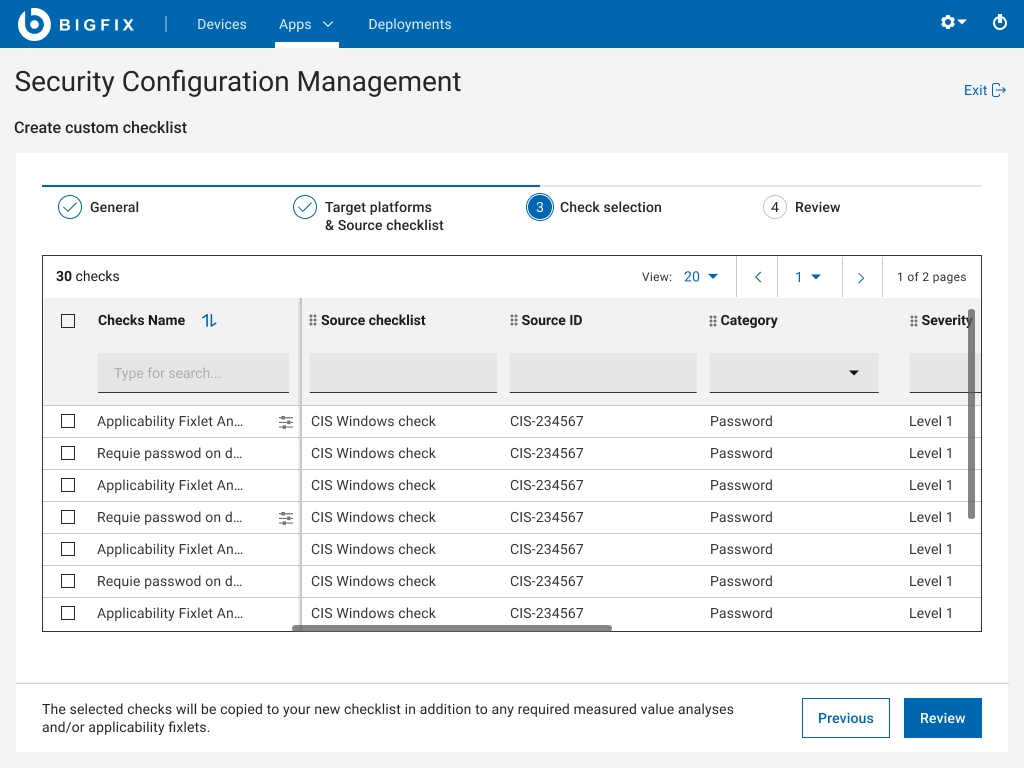The width and height of the screenshot is (1024, 768).
Task: Go to previous page arrow
Action: click(758, 277)
